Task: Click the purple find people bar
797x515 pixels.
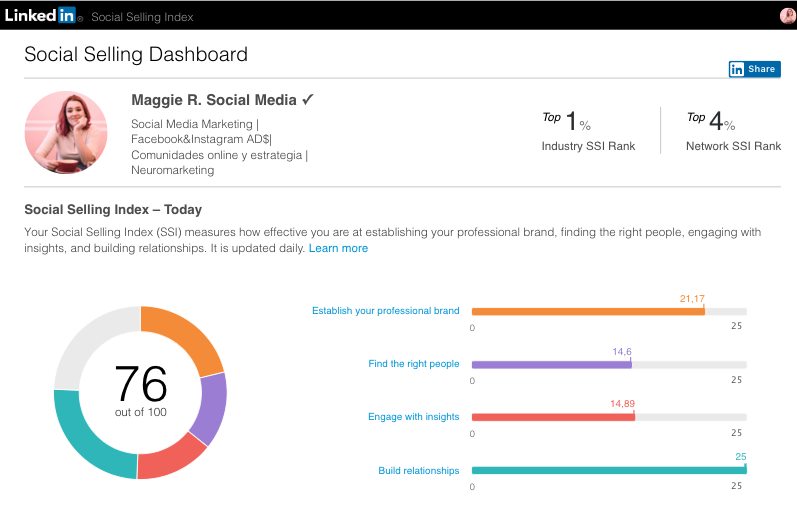Action: click(551, 365)
